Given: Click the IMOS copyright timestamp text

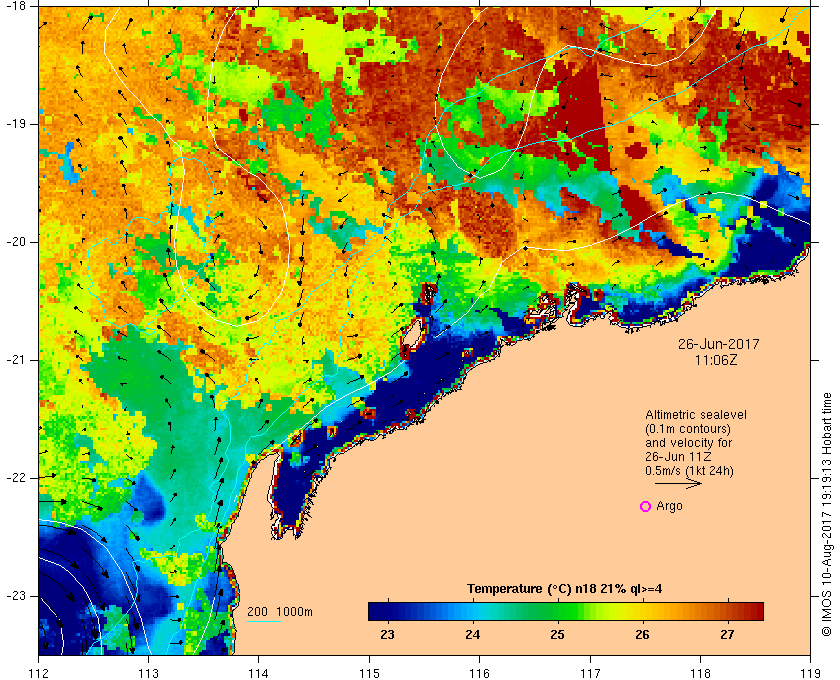Looking at the screenshot, I should click(827, 515).
